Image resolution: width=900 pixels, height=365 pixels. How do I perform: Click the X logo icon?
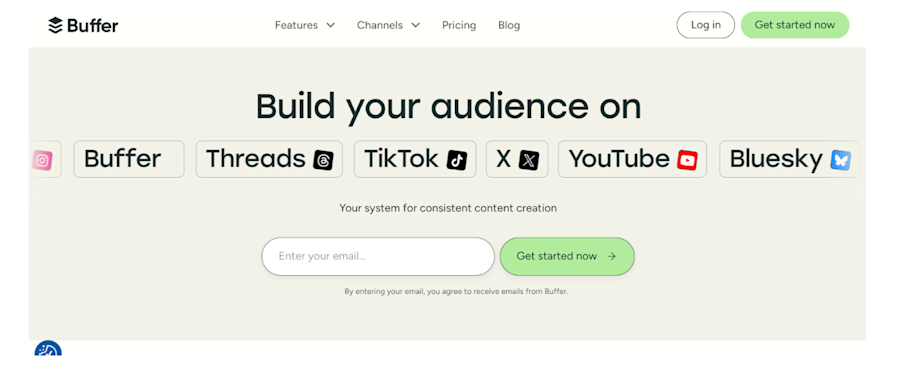[x=529, y=160]
